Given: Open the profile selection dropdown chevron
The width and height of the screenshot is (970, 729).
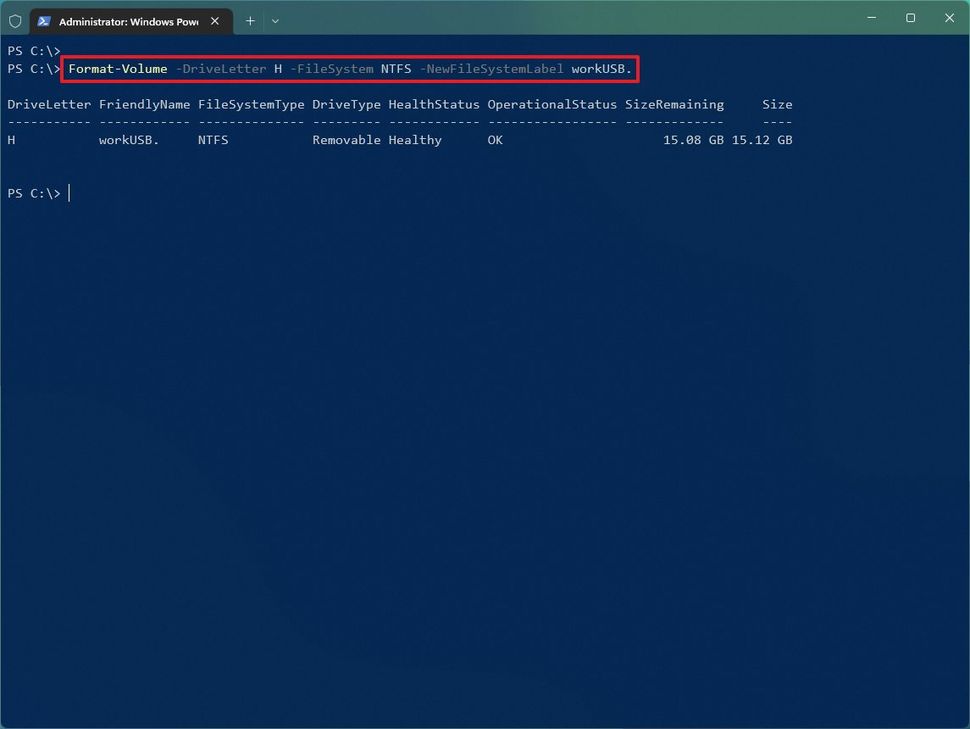Looking at the screenshot, I should point(275,20).
